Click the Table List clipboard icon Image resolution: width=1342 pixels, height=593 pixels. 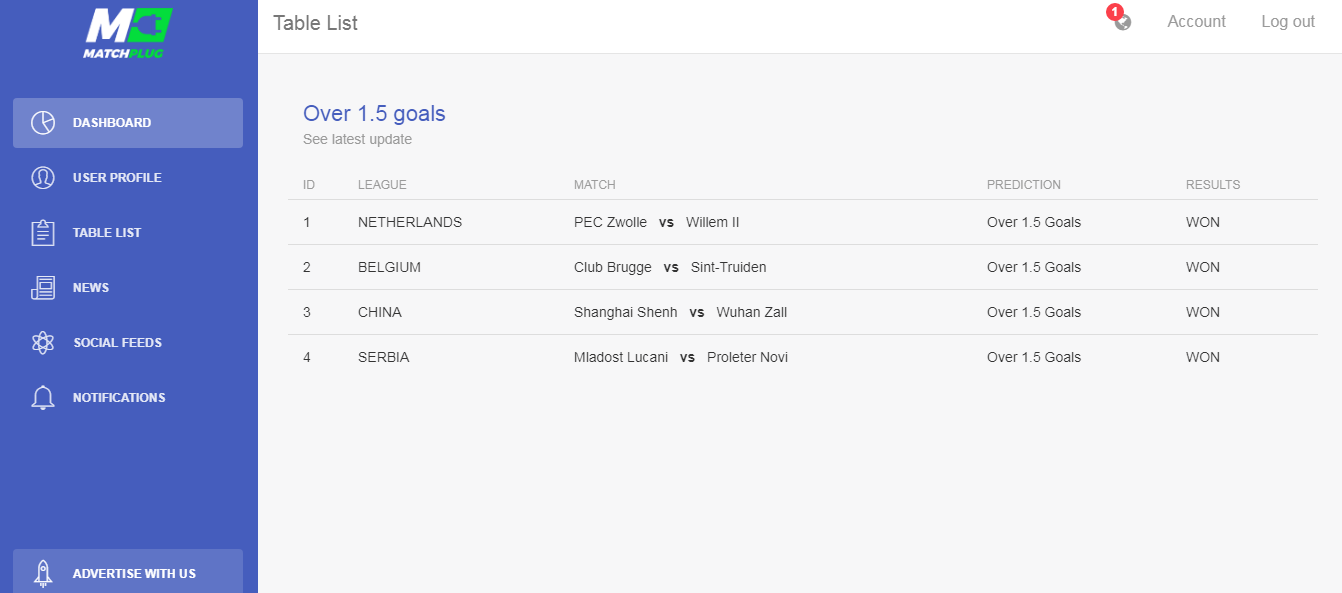pos(43,233)
